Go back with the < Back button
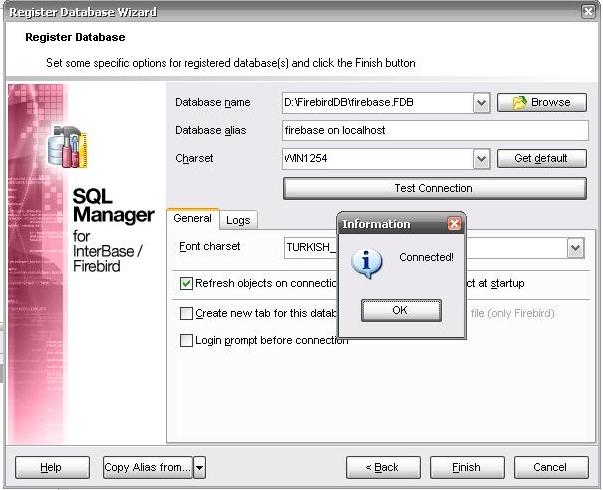 pos(383,467)
